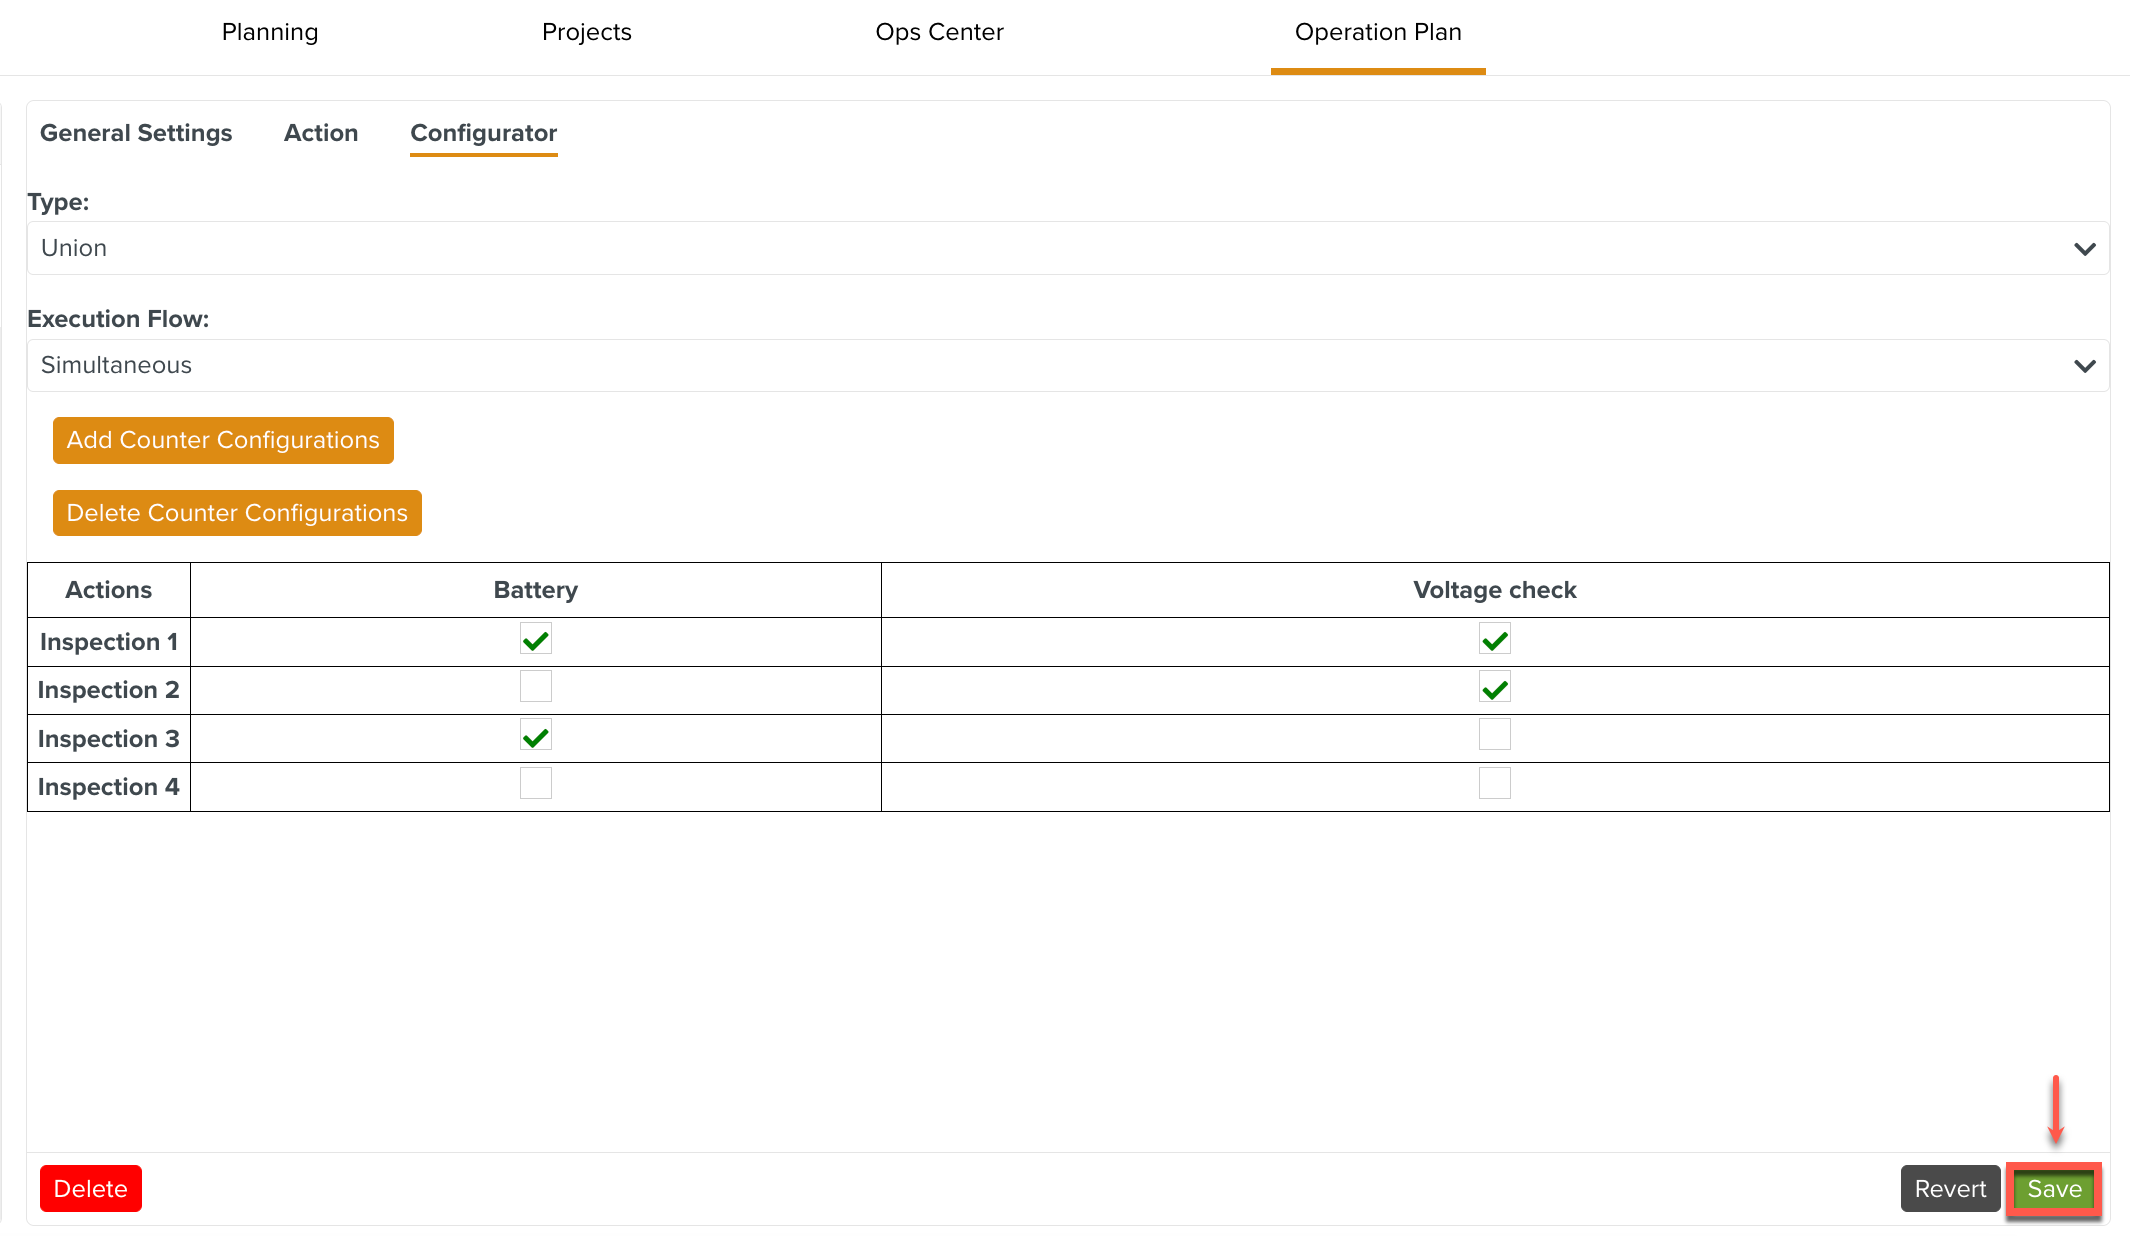Save the operation plan
Screen dimensions: 2130x1236
click(x=2053, y=1188)
